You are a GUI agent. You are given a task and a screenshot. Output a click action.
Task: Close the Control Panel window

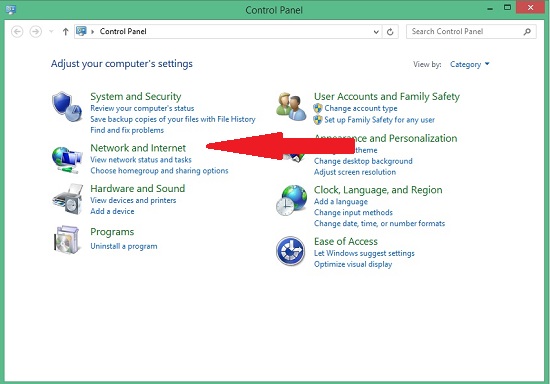(x=530, y=7)
